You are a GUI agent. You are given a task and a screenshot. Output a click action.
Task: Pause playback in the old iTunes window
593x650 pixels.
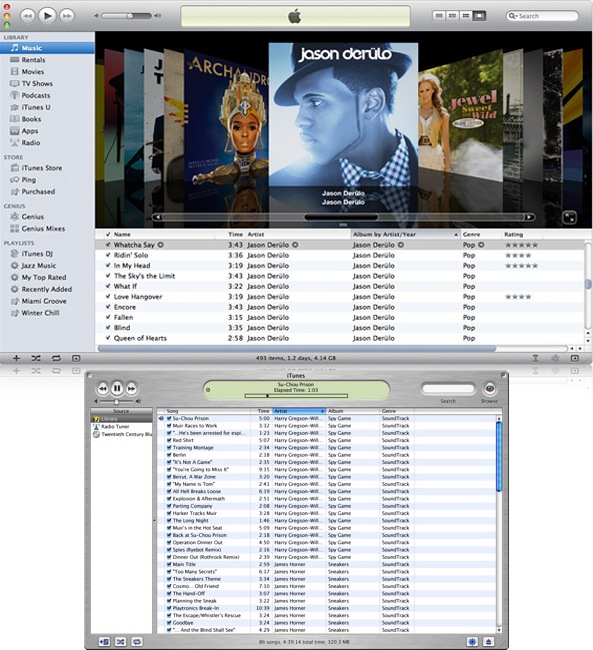click(117, 388)
